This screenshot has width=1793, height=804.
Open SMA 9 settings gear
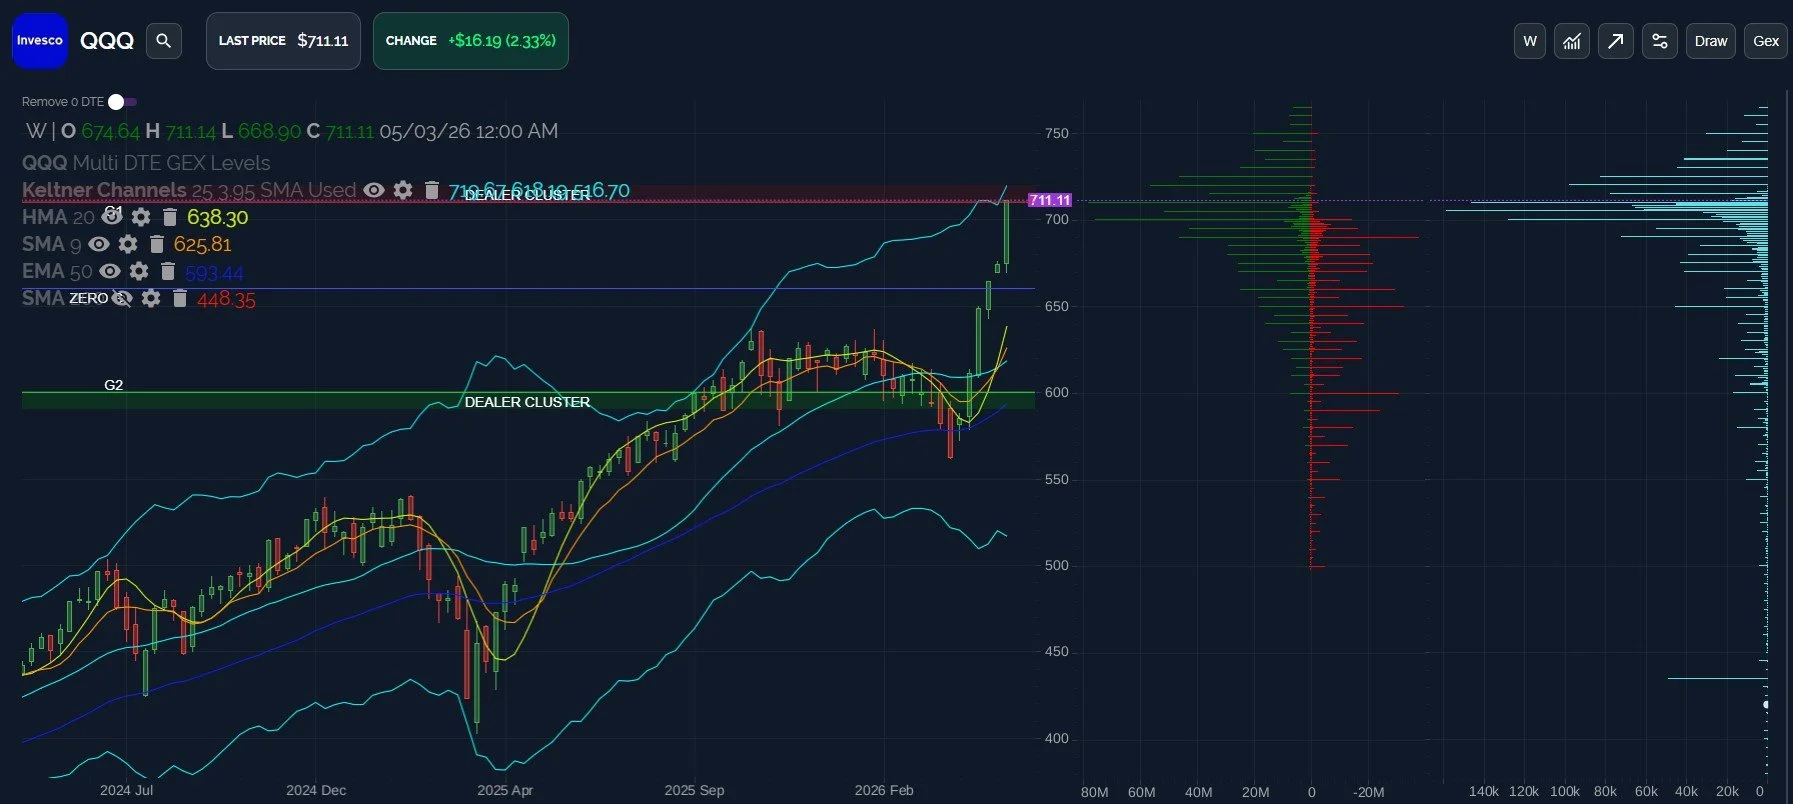pos(128,244)
